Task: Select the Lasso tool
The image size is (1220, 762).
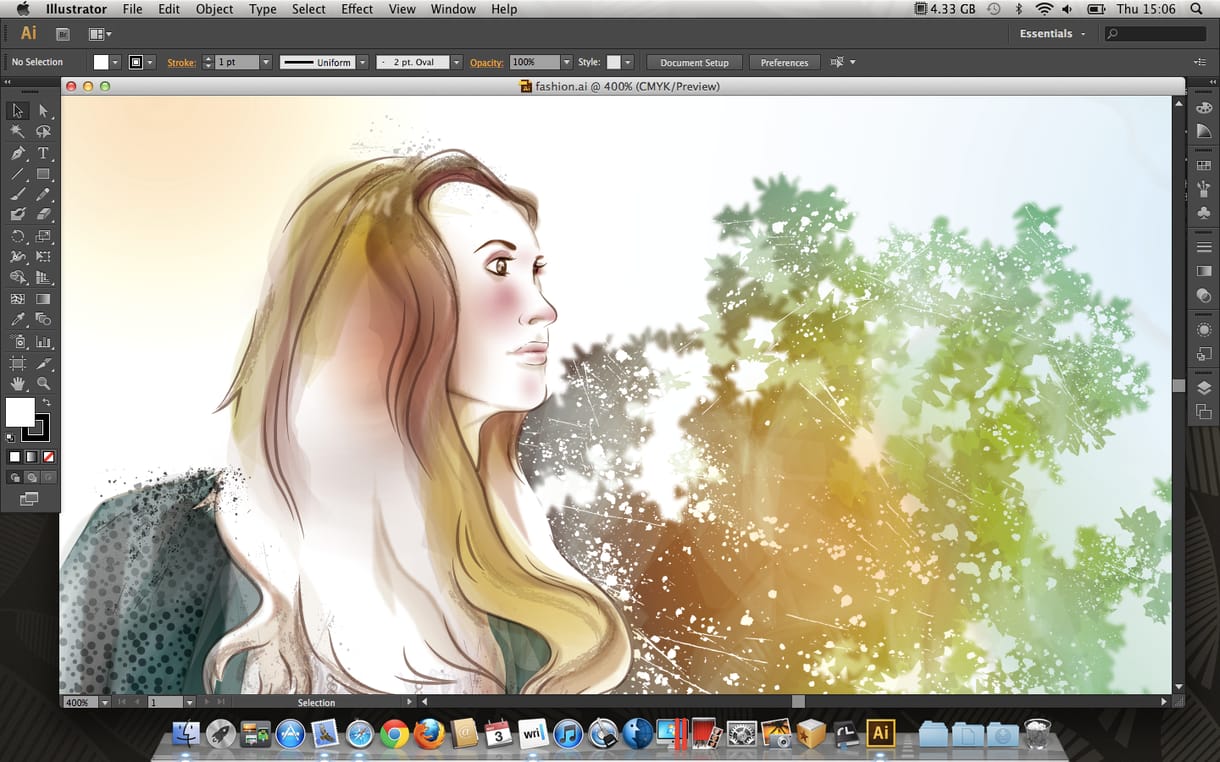Action: pos(43,131)
